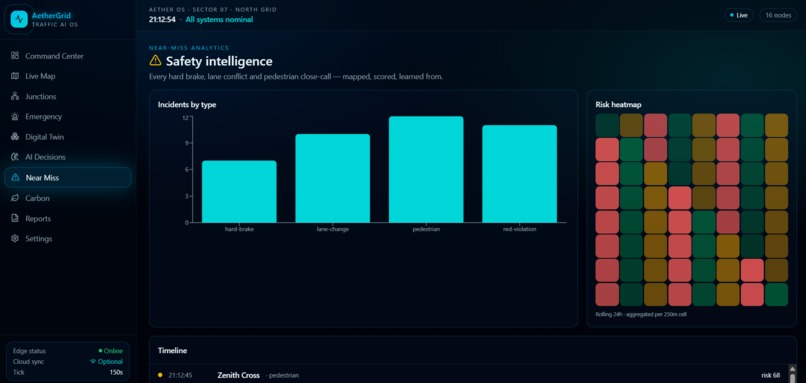Image resolution: width=806 pixels, height=383 pixels.
Task: Click the AI Decisions brain icon
Action: (x=15, y=157)
